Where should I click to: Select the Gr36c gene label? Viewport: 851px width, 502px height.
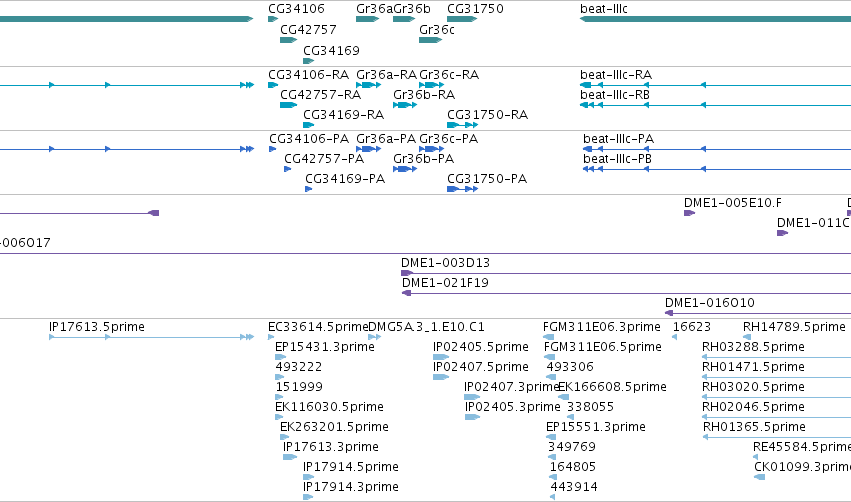point(437,29)
